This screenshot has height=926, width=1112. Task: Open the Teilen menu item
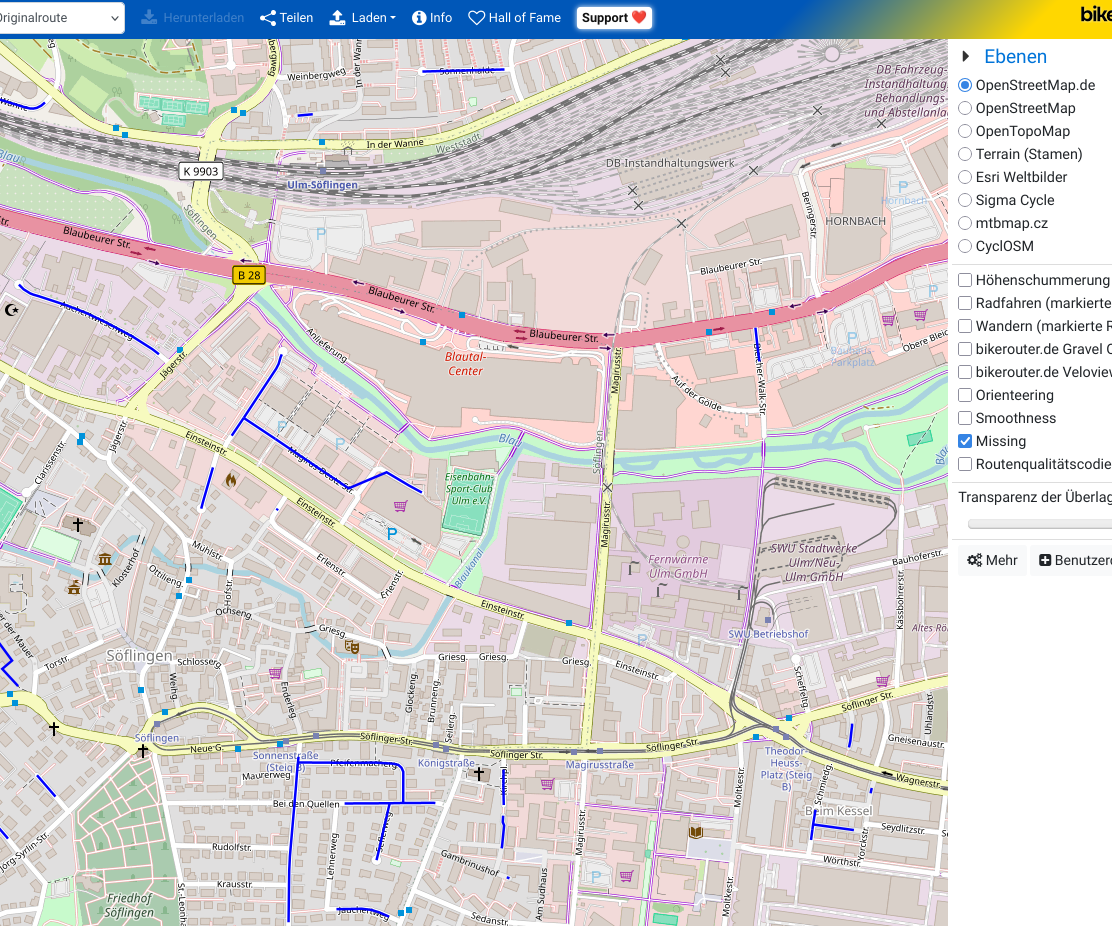pyautogui.click(x=286, y=18)
